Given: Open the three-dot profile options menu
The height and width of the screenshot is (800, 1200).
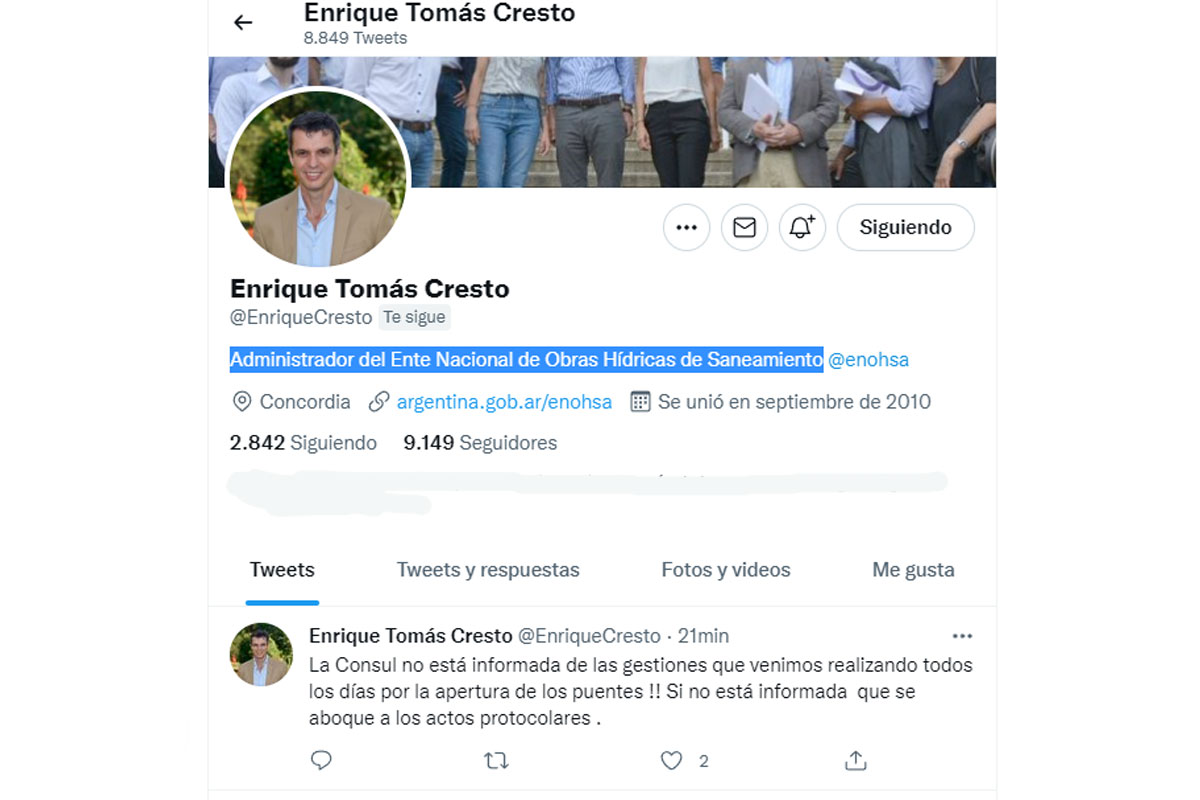Looking at the screenshot, I should (686, 228).
